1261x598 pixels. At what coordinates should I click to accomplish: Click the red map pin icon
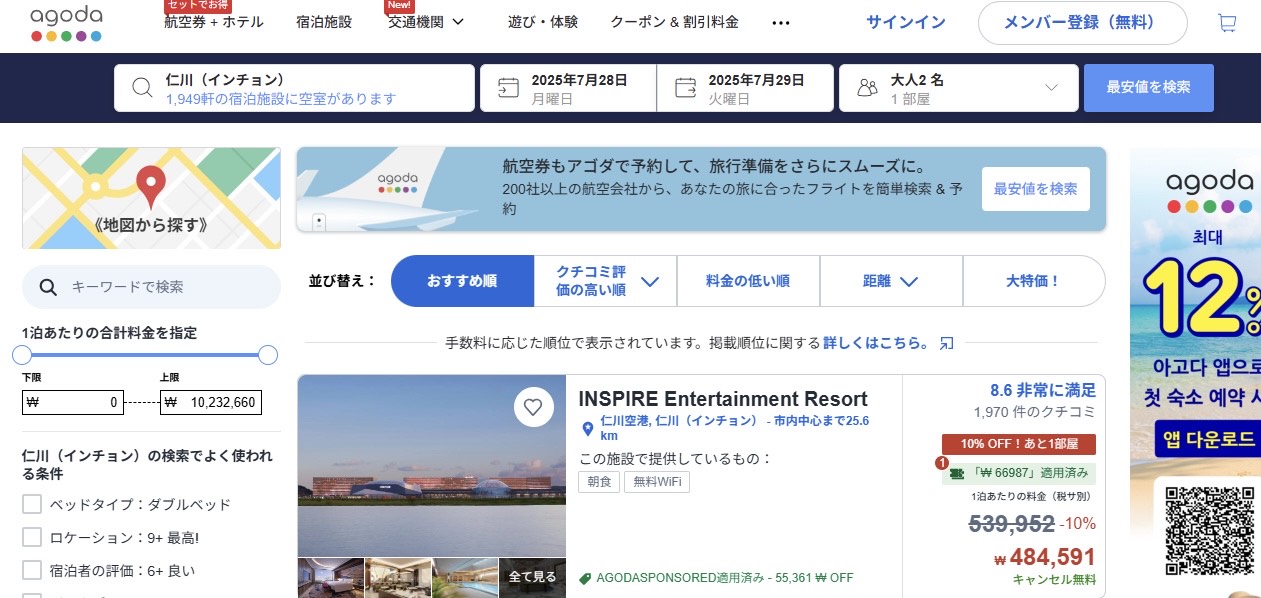[151, 186]
